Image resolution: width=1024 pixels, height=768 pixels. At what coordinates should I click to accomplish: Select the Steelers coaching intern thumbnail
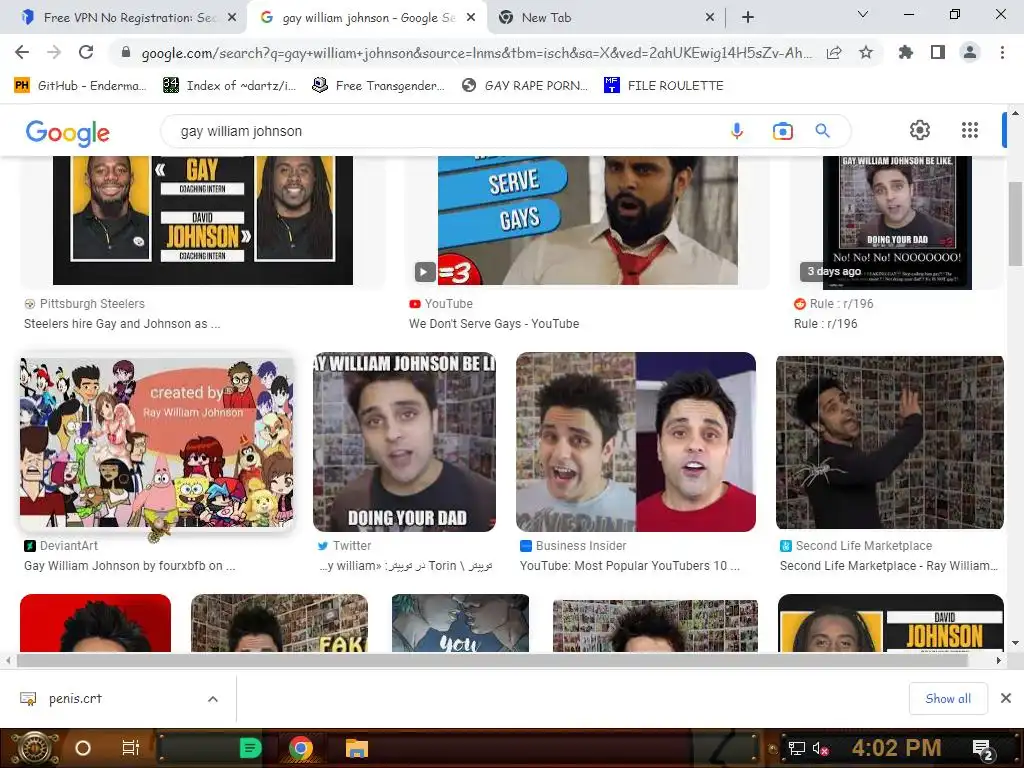[x=203, y=220]
